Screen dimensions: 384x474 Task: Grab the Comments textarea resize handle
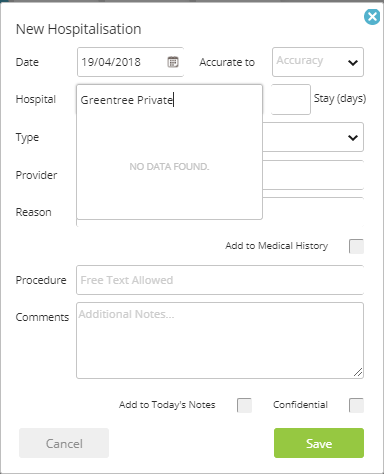click(x=358, y=373)
